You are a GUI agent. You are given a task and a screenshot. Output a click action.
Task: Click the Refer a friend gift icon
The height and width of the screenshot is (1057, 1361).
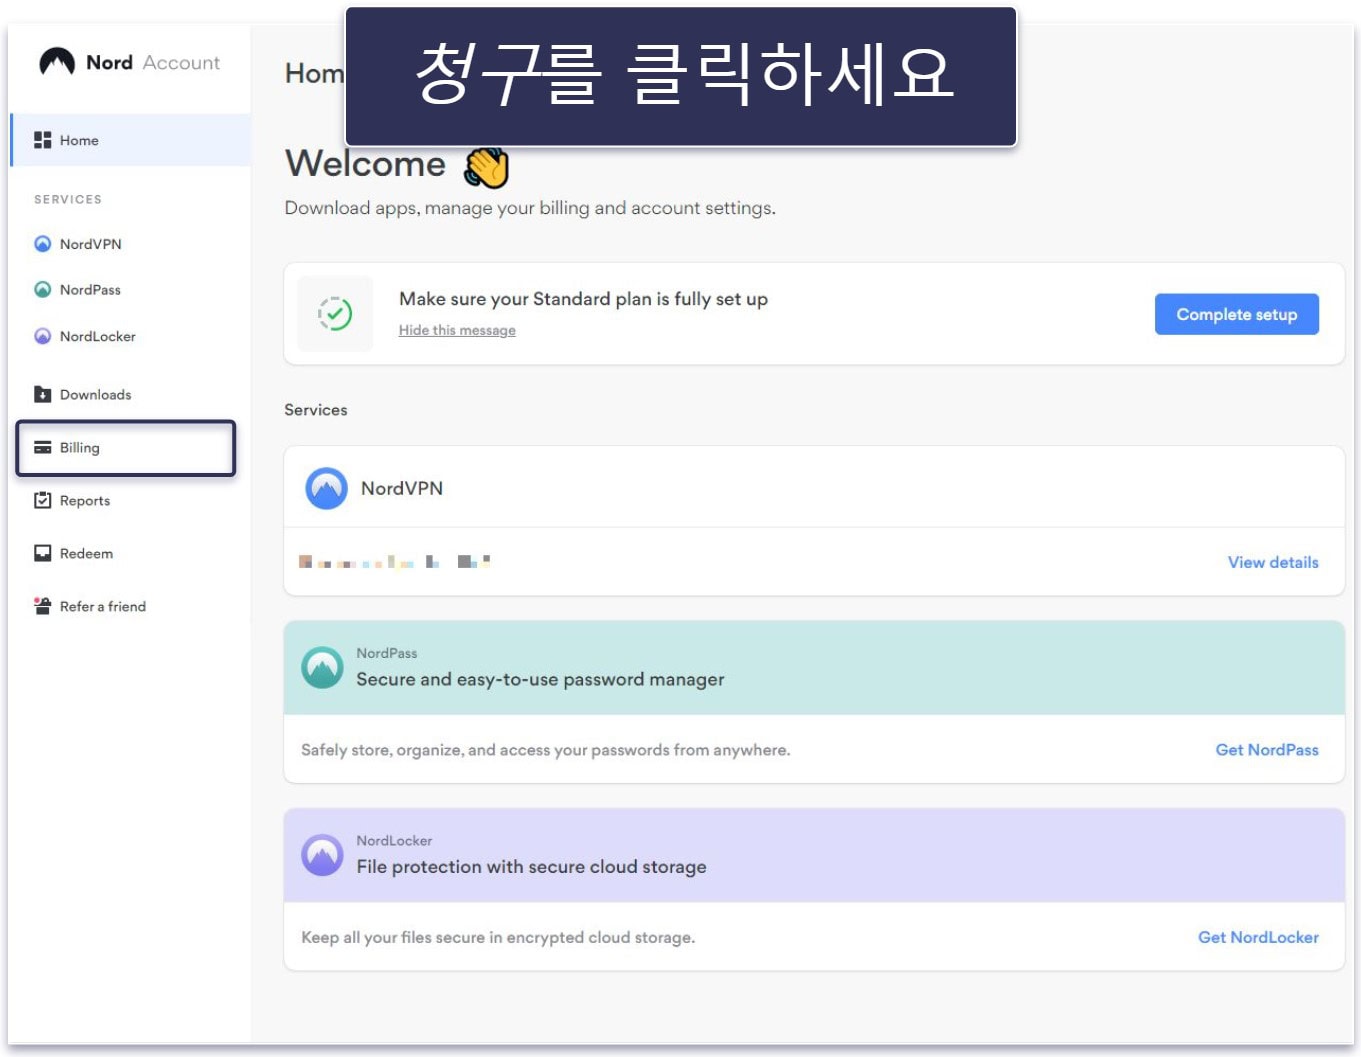pos(42,606)
